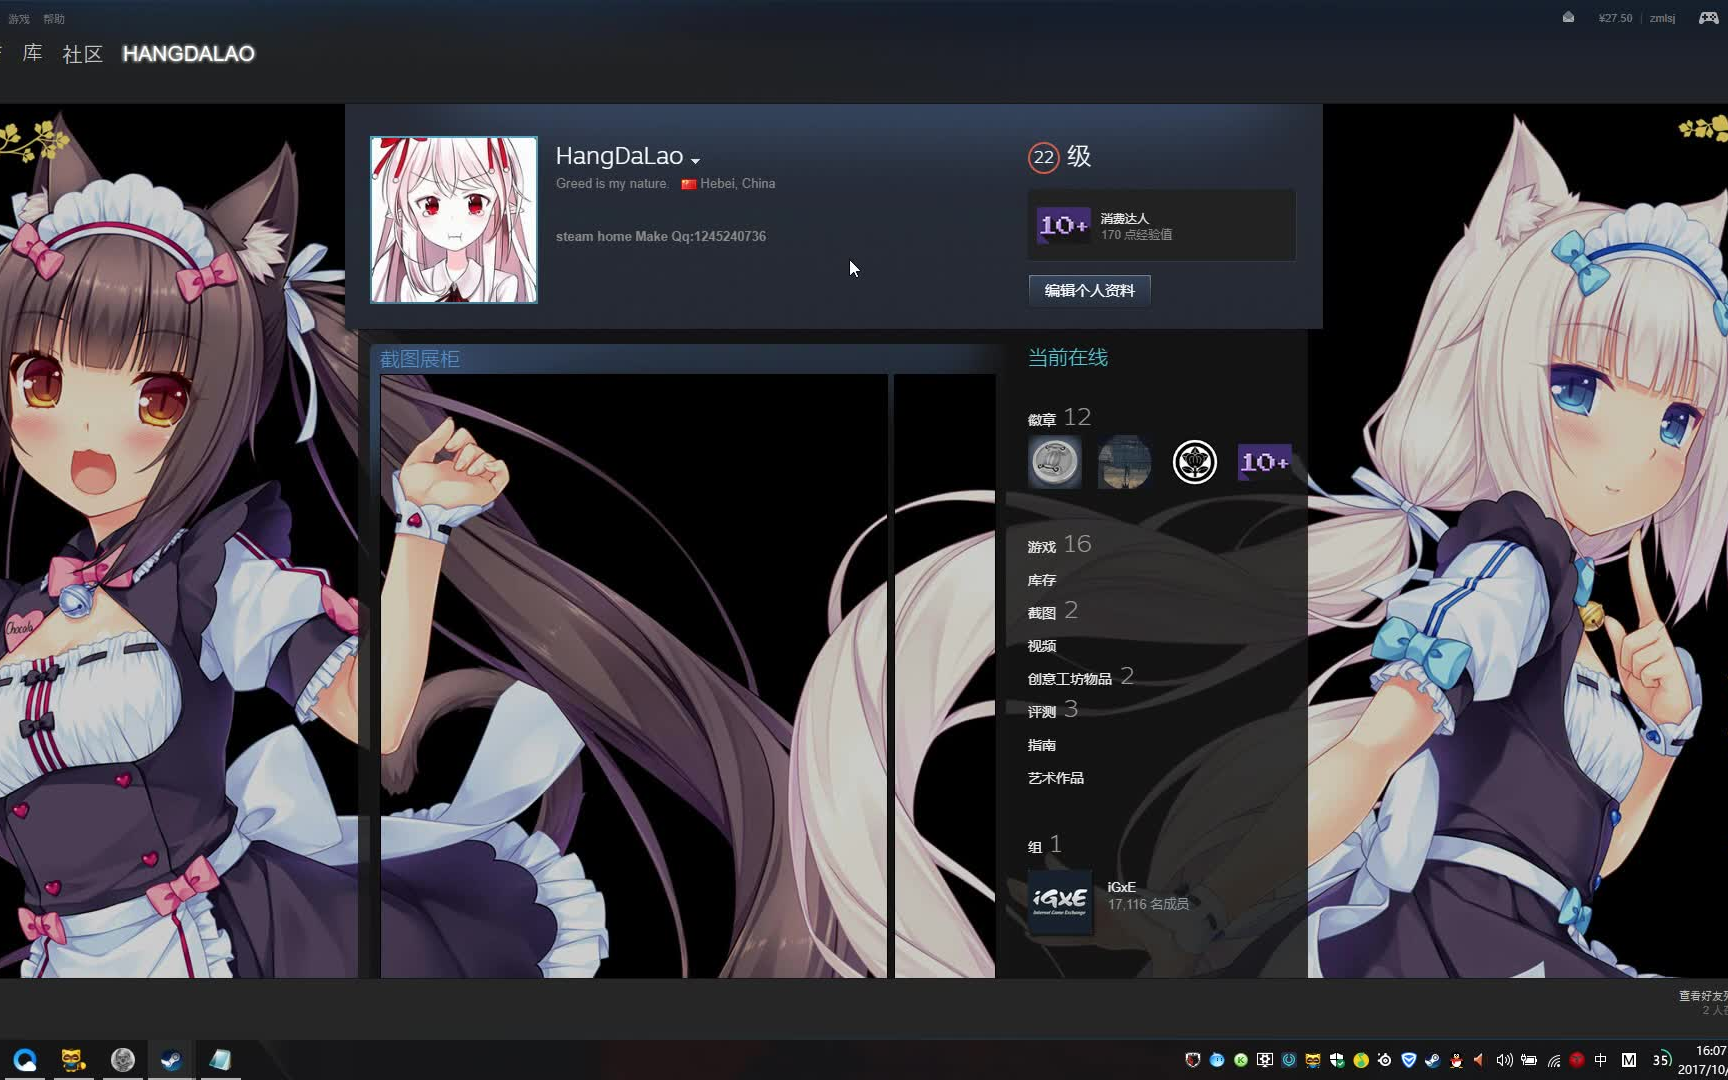
Task: Click the China flag icon next to Hebei
Action: (688, 184)
